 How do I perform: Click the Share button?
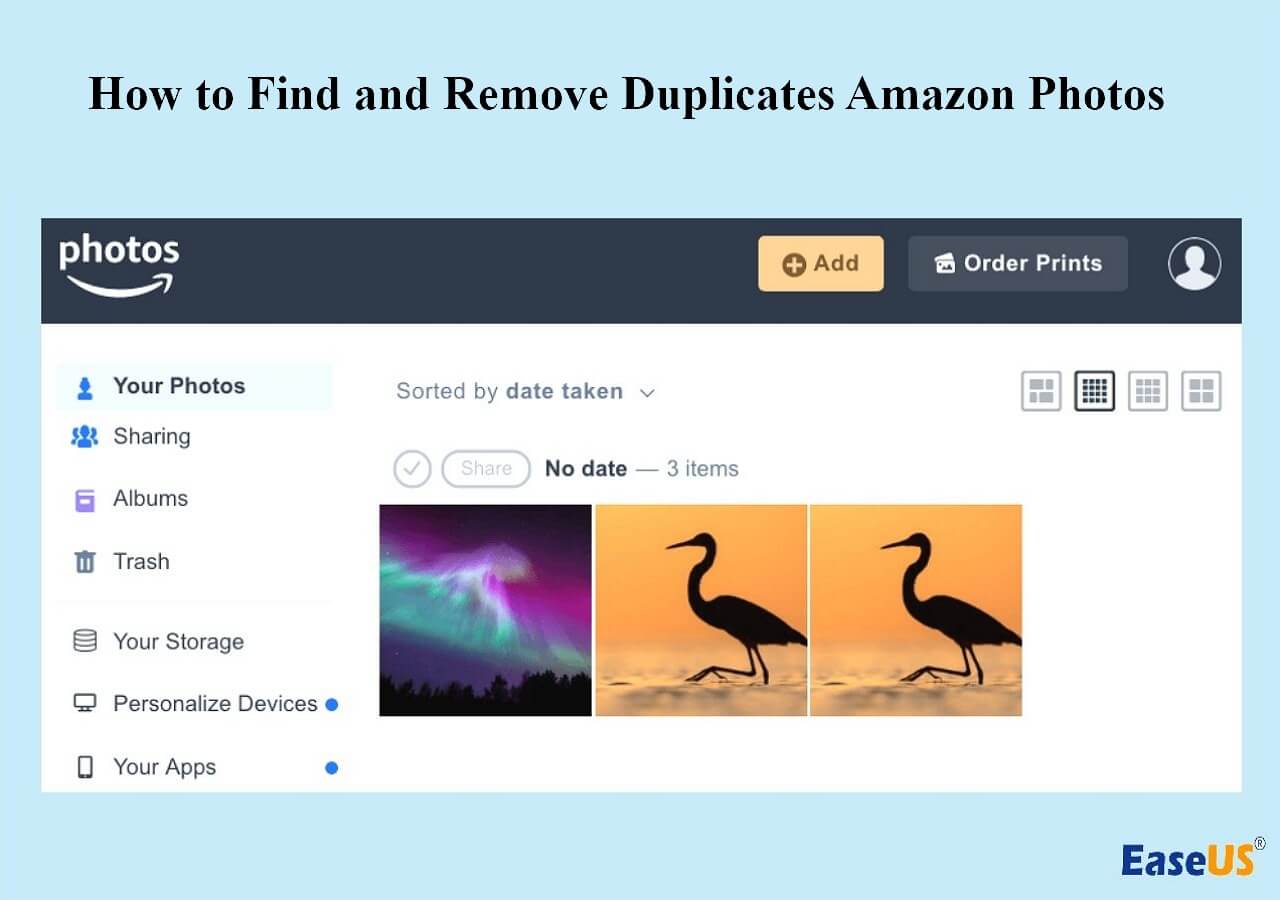(486, 468)
